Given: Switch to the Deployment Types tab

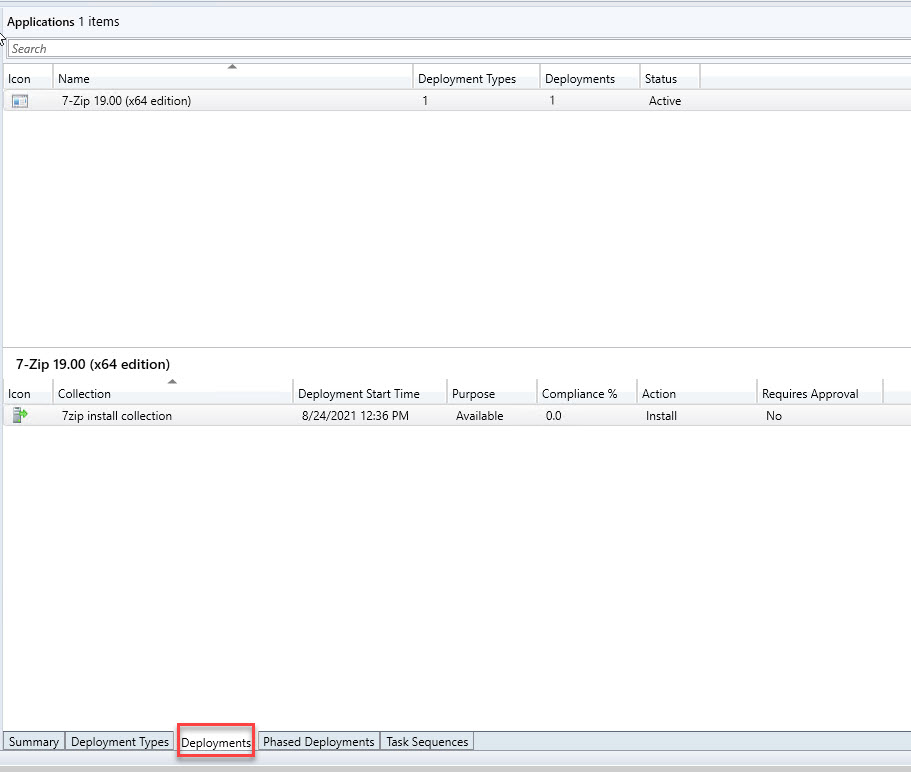Looking at the screenshot, I should click(x=120, y=742).
